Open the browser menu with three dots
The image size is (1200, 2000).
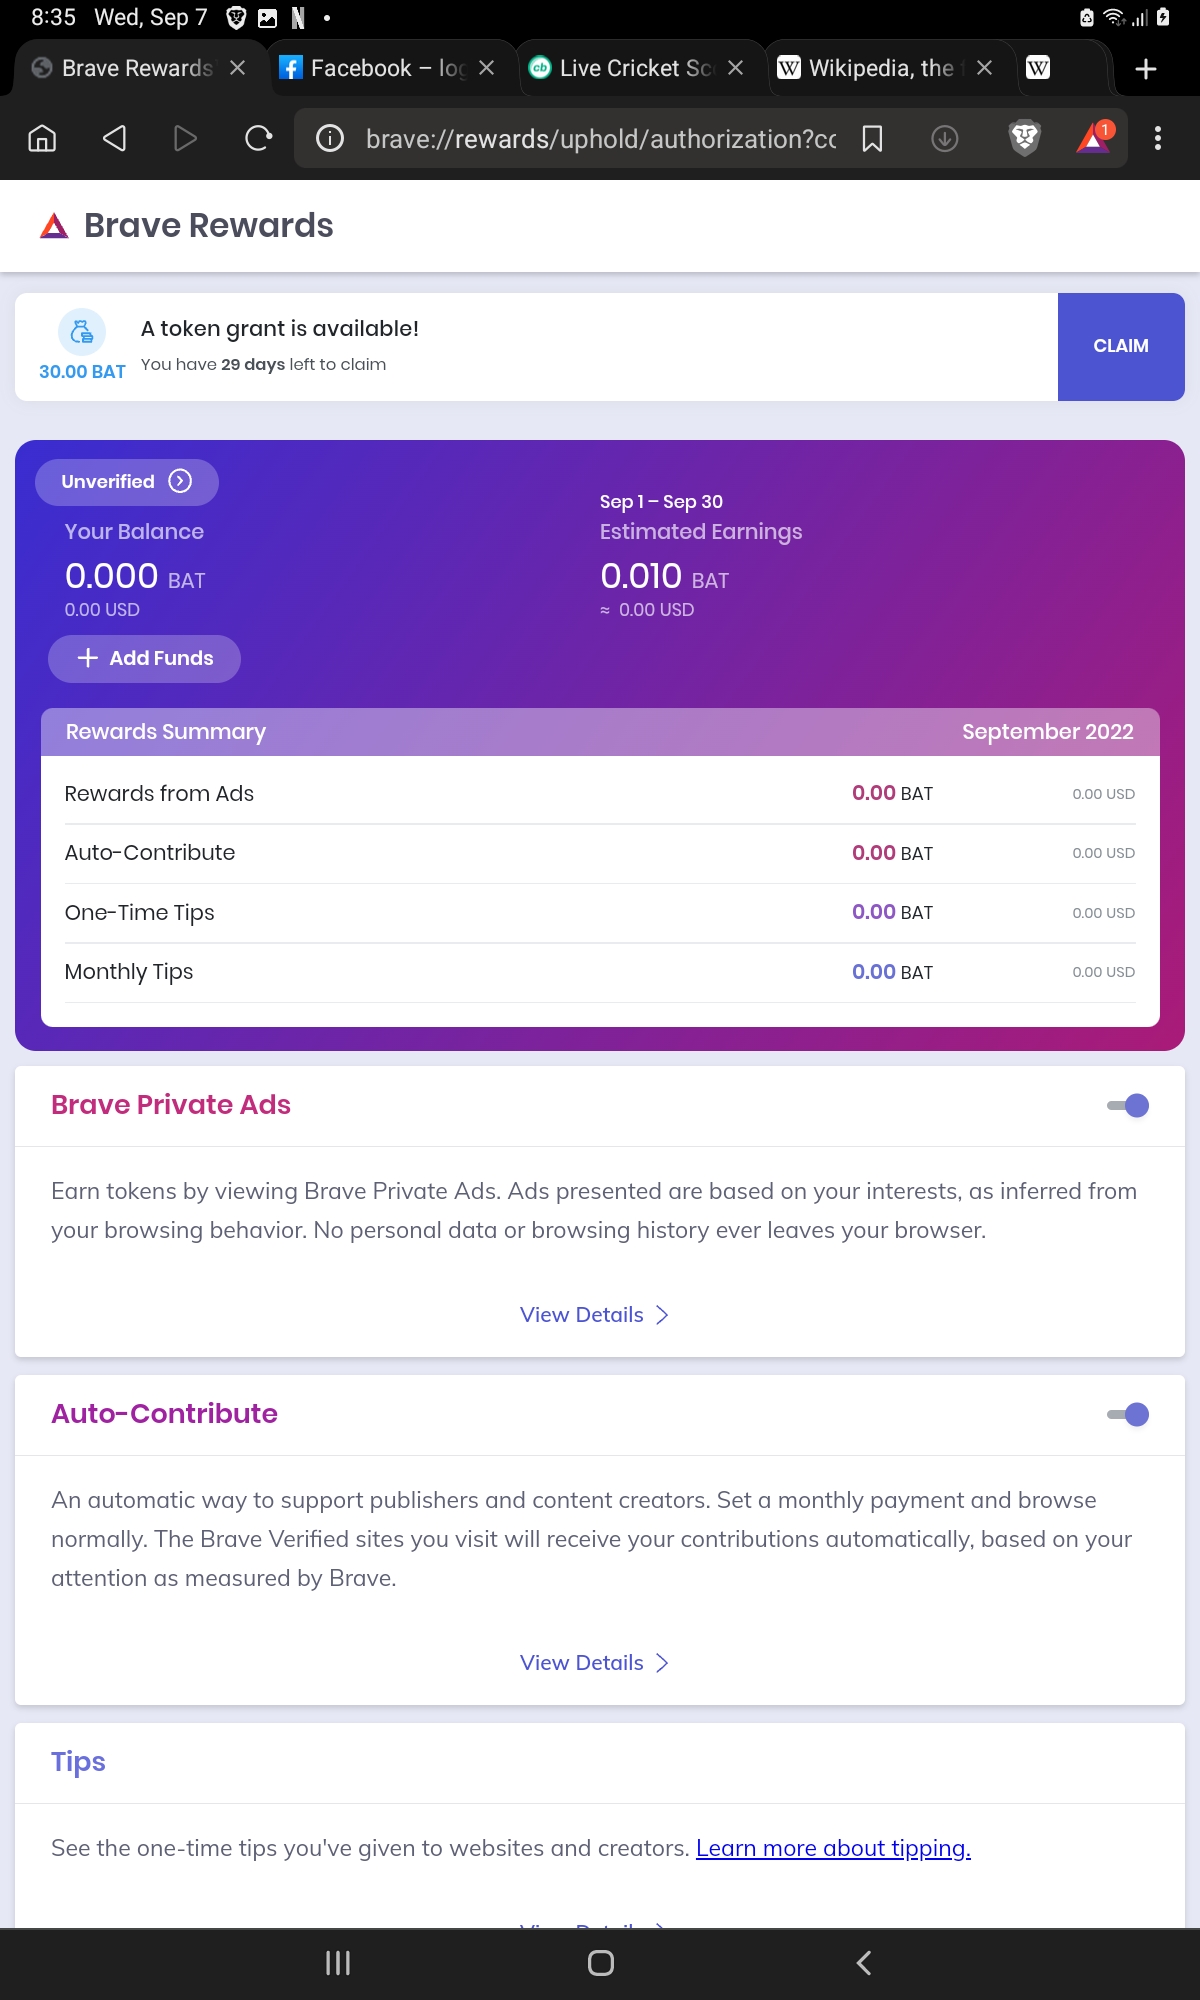[x=1159, y=138]
